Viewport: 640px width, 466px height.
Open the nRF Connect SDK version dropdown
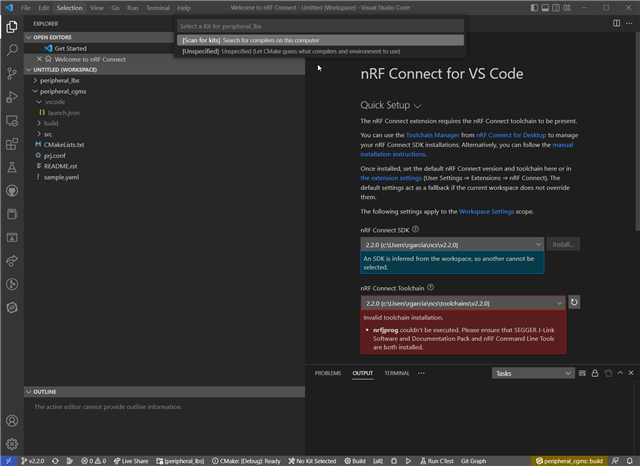(452, 244)
